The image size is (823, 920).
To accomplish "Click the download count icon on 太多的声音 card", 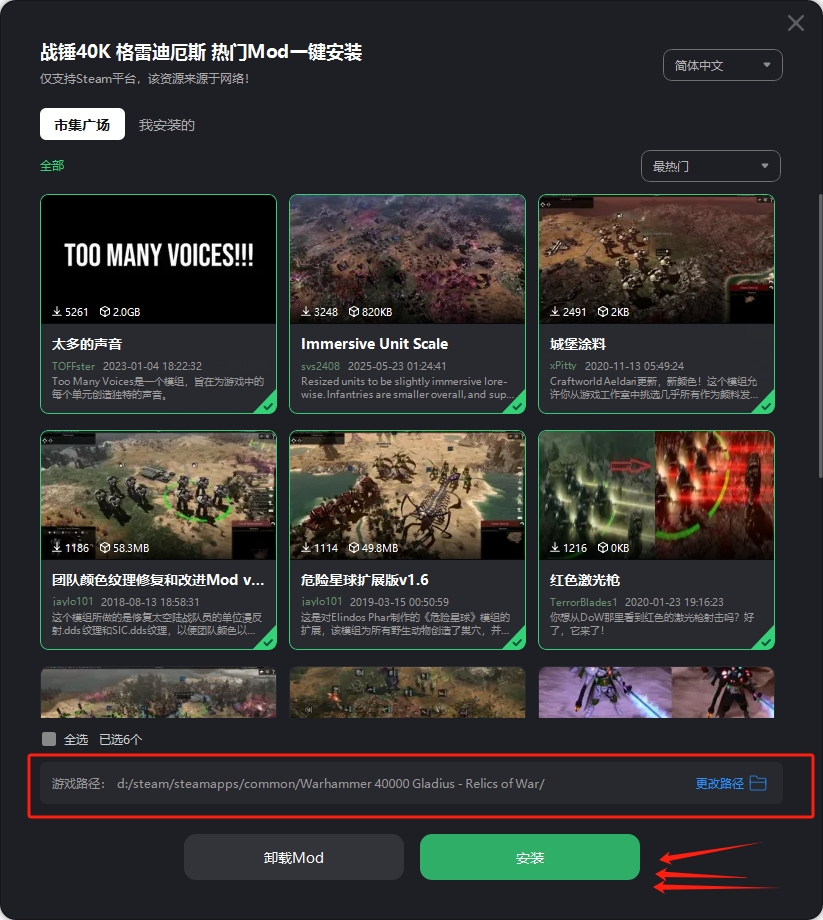I will (57, 312).
